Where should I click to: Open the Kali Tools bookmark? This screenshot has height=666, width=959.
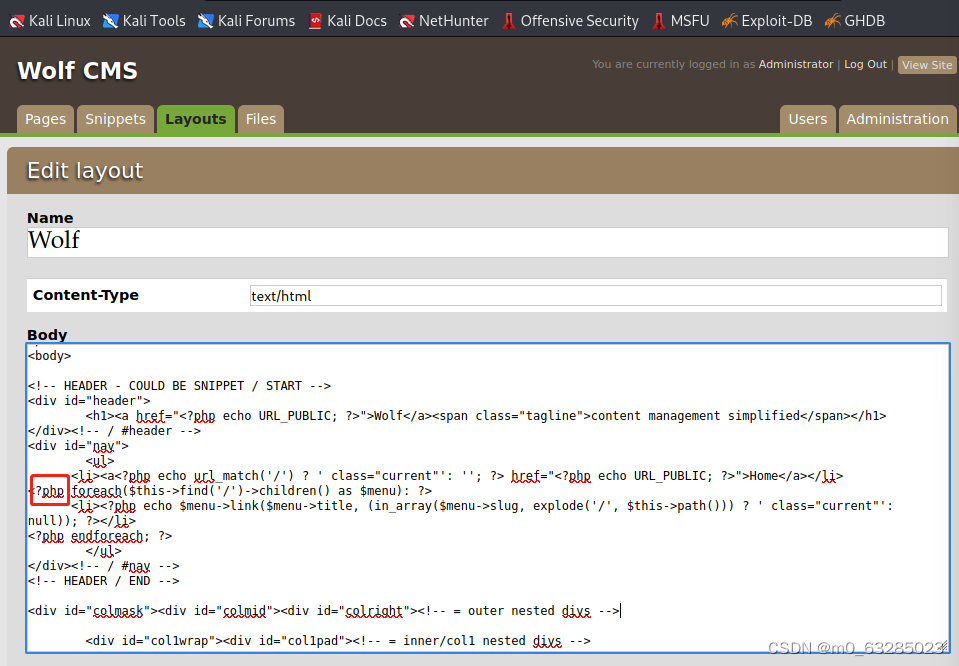[x=144, y=21]
